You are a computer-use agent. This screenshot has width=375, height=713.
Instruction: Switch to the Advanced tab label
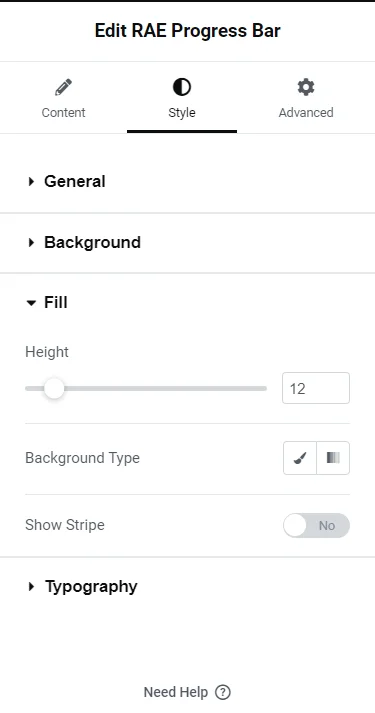click(x=306, y=112)
